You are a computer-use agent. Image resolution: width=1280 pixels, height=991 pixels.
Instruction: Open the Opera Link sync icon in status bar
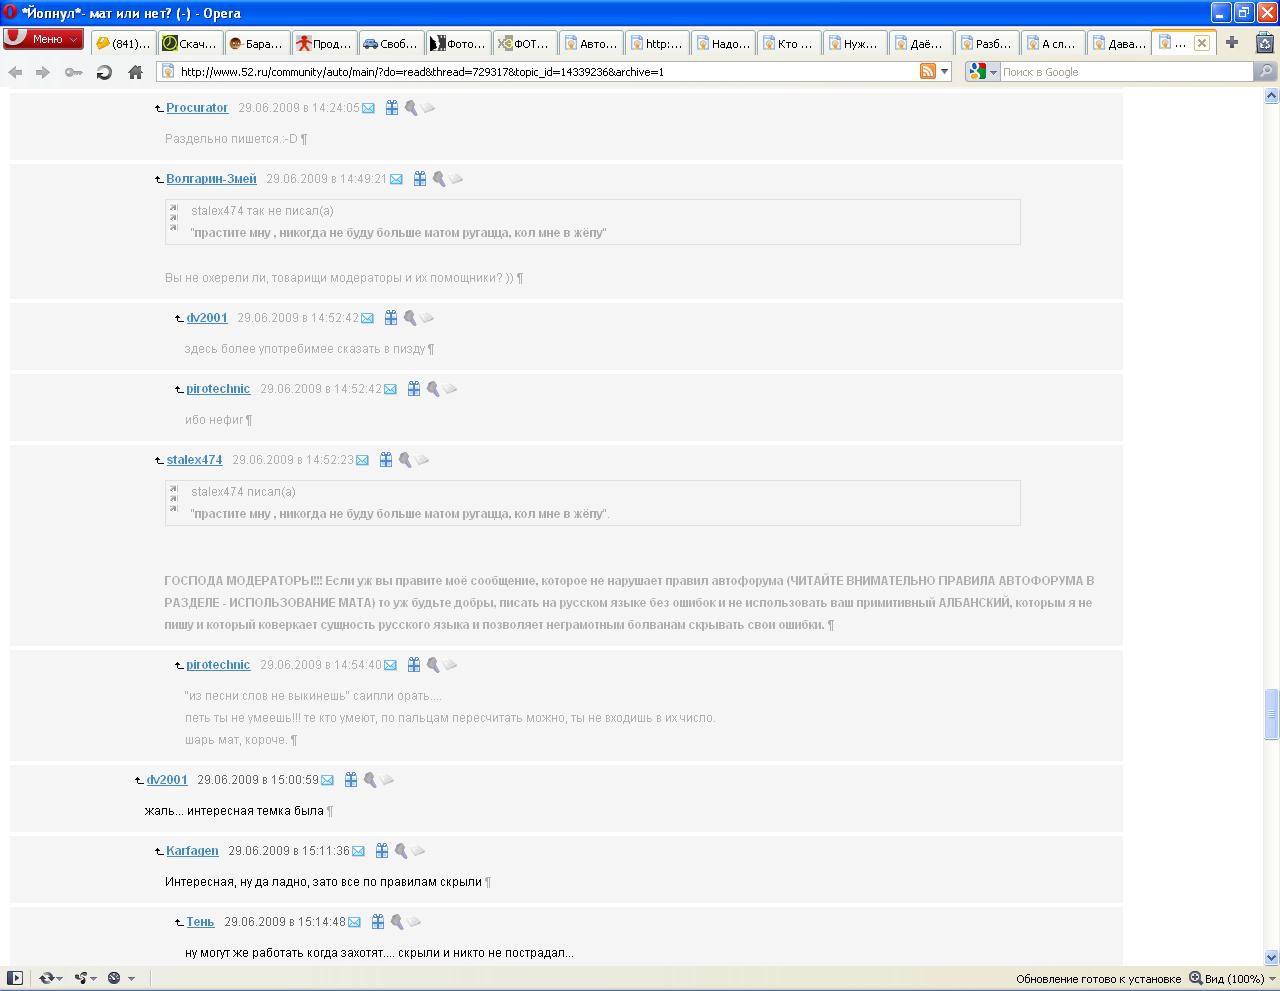(x=46, y=978)
